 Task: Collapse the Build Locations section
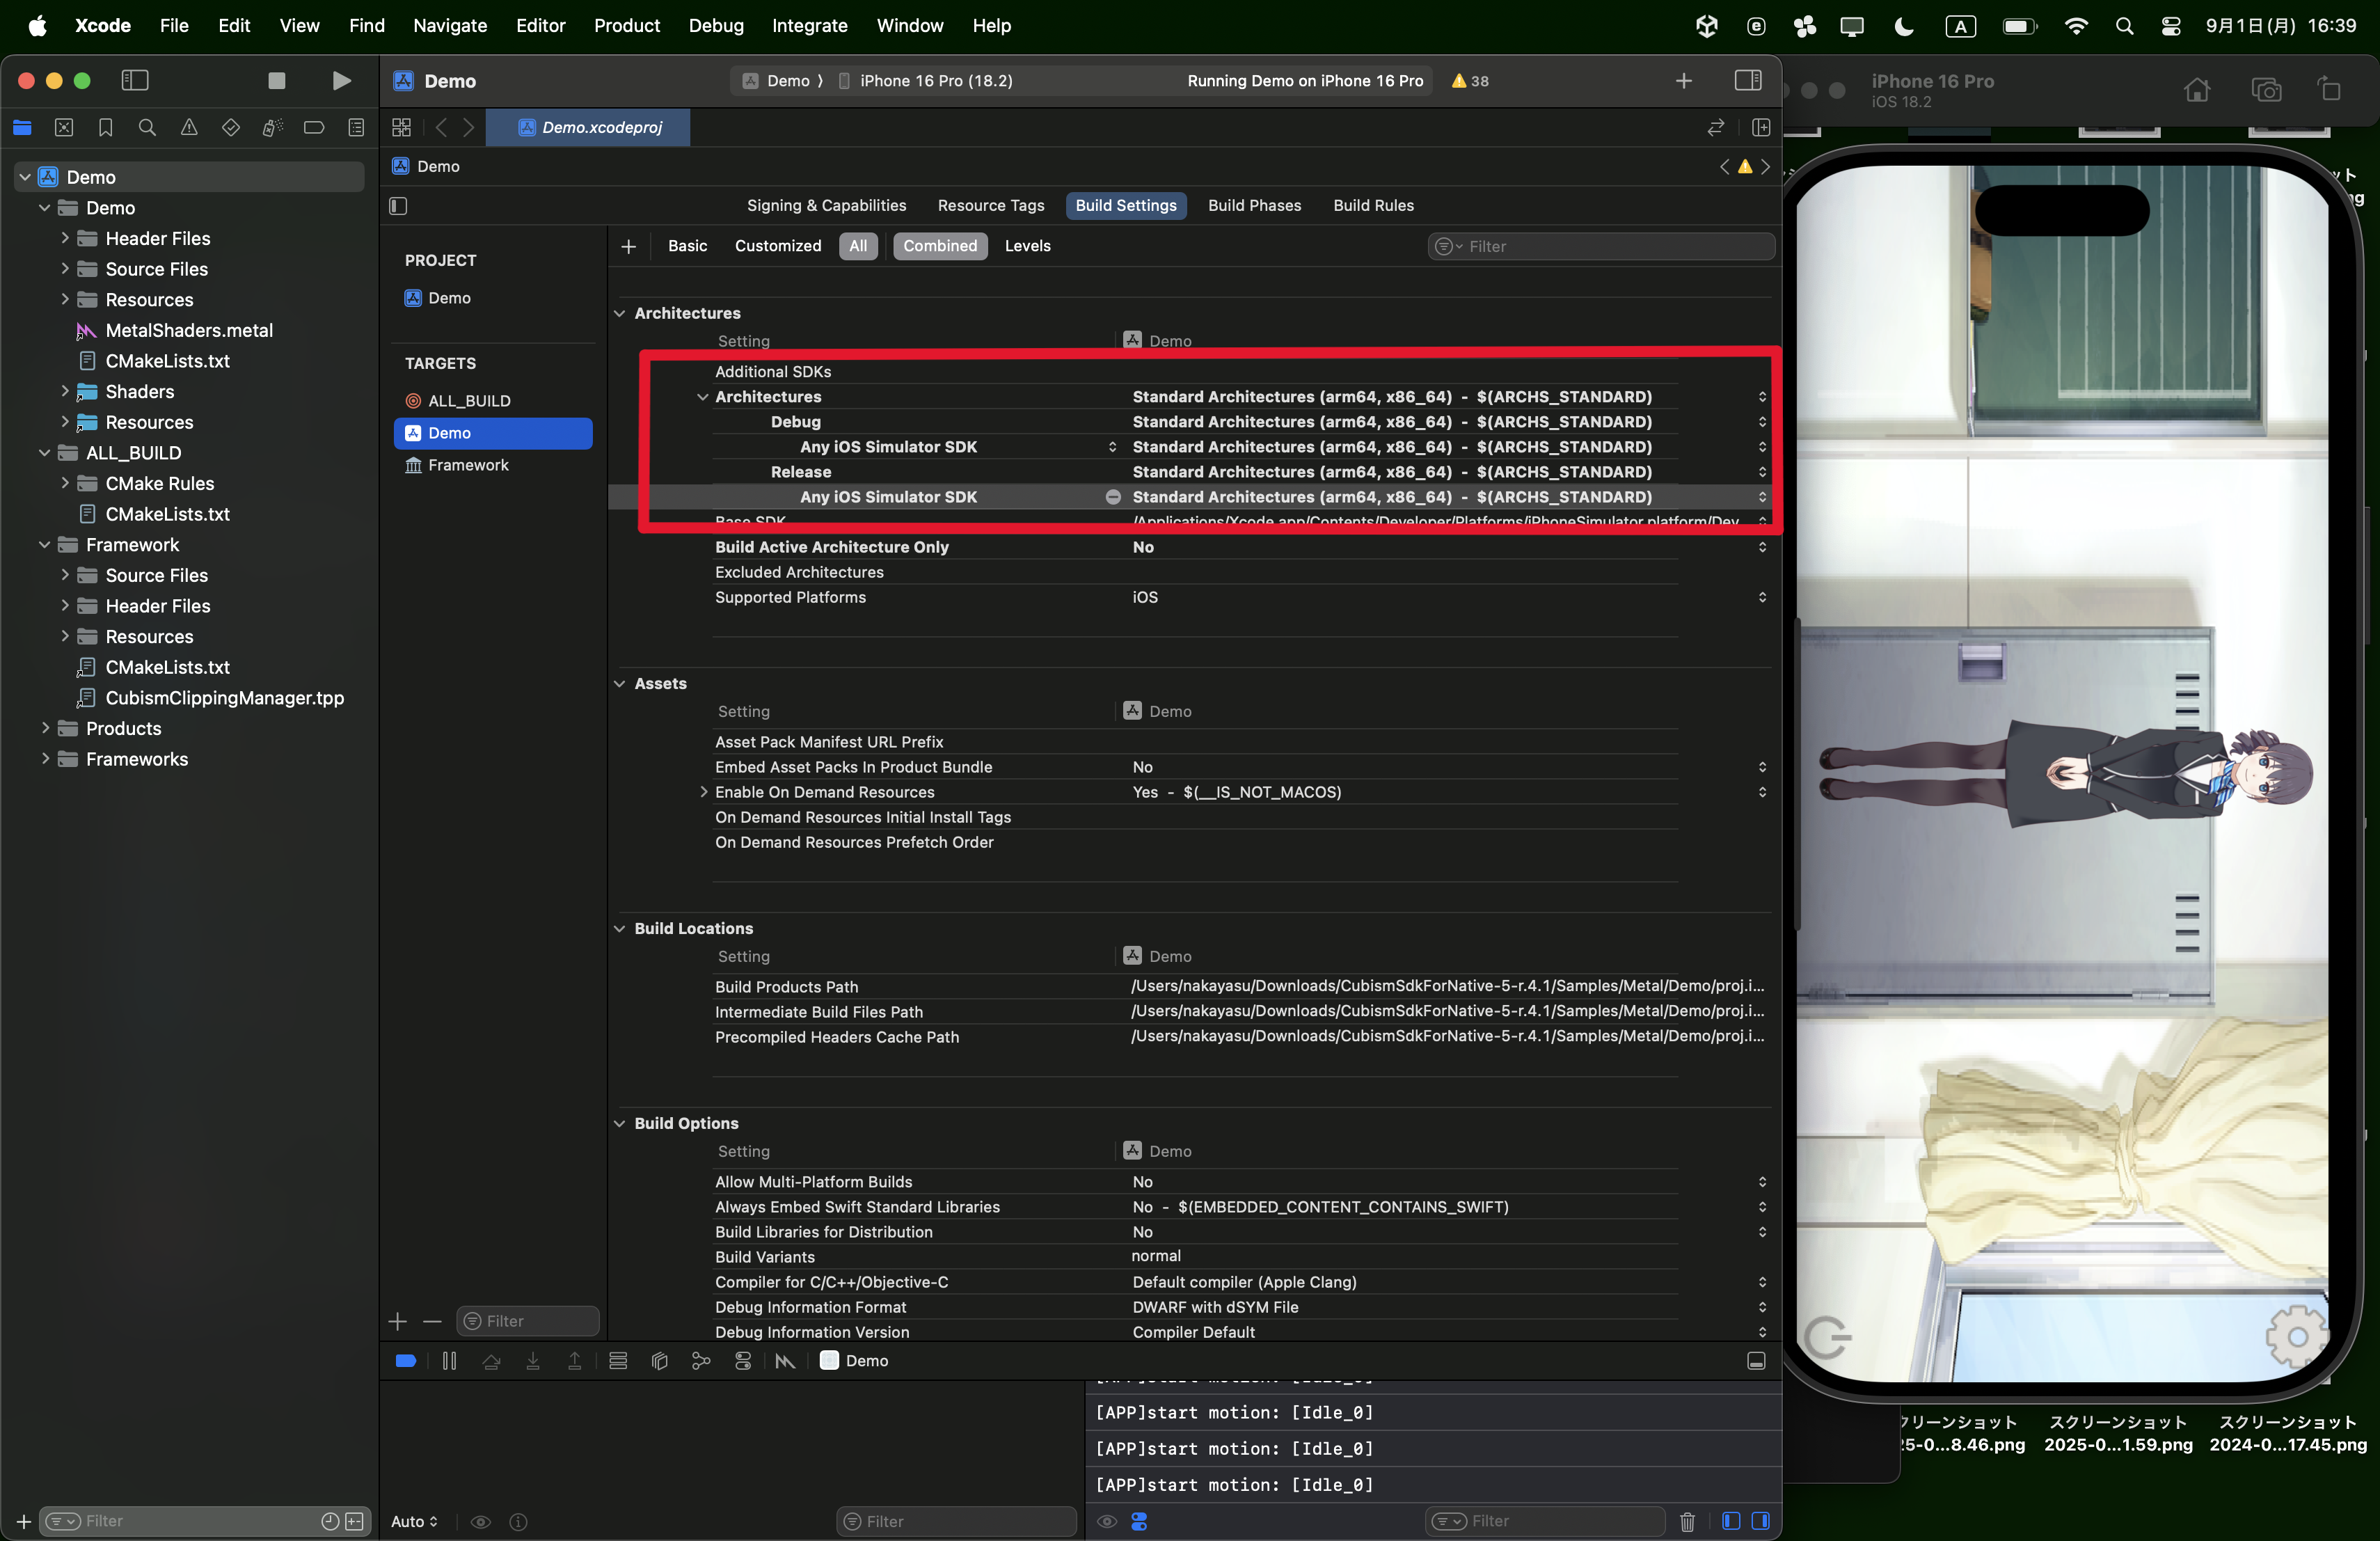coord(619,929)
